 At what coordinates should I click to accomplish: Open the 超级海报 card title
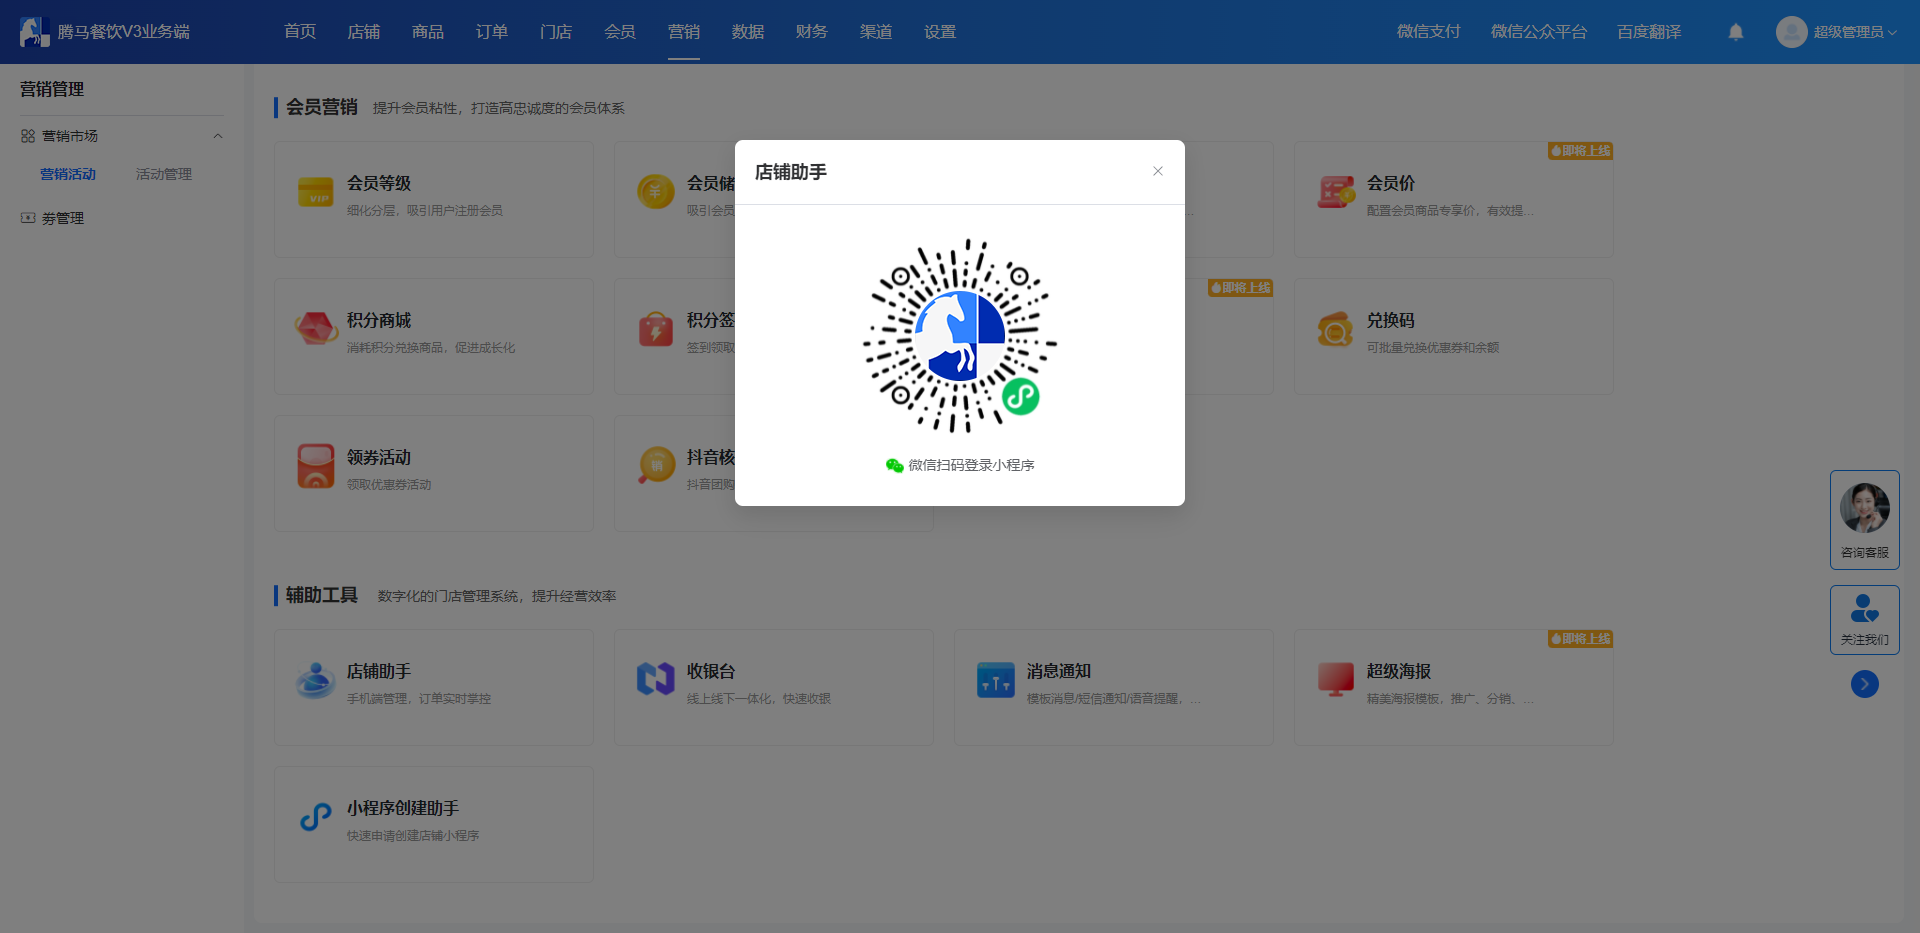pos(1399,671)
